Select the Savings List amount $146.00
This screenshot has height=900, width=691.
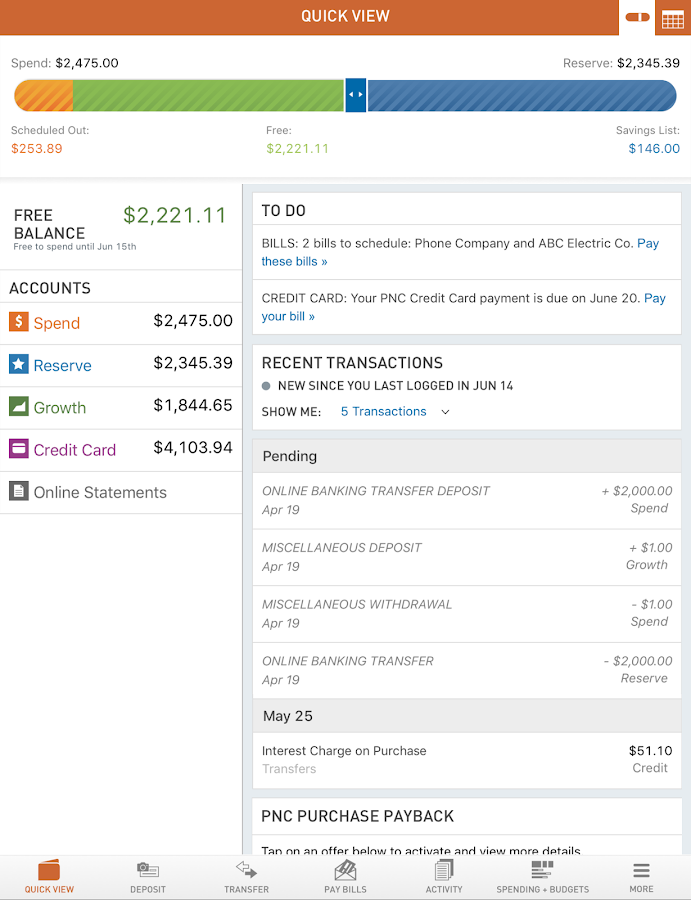point(654,149)
